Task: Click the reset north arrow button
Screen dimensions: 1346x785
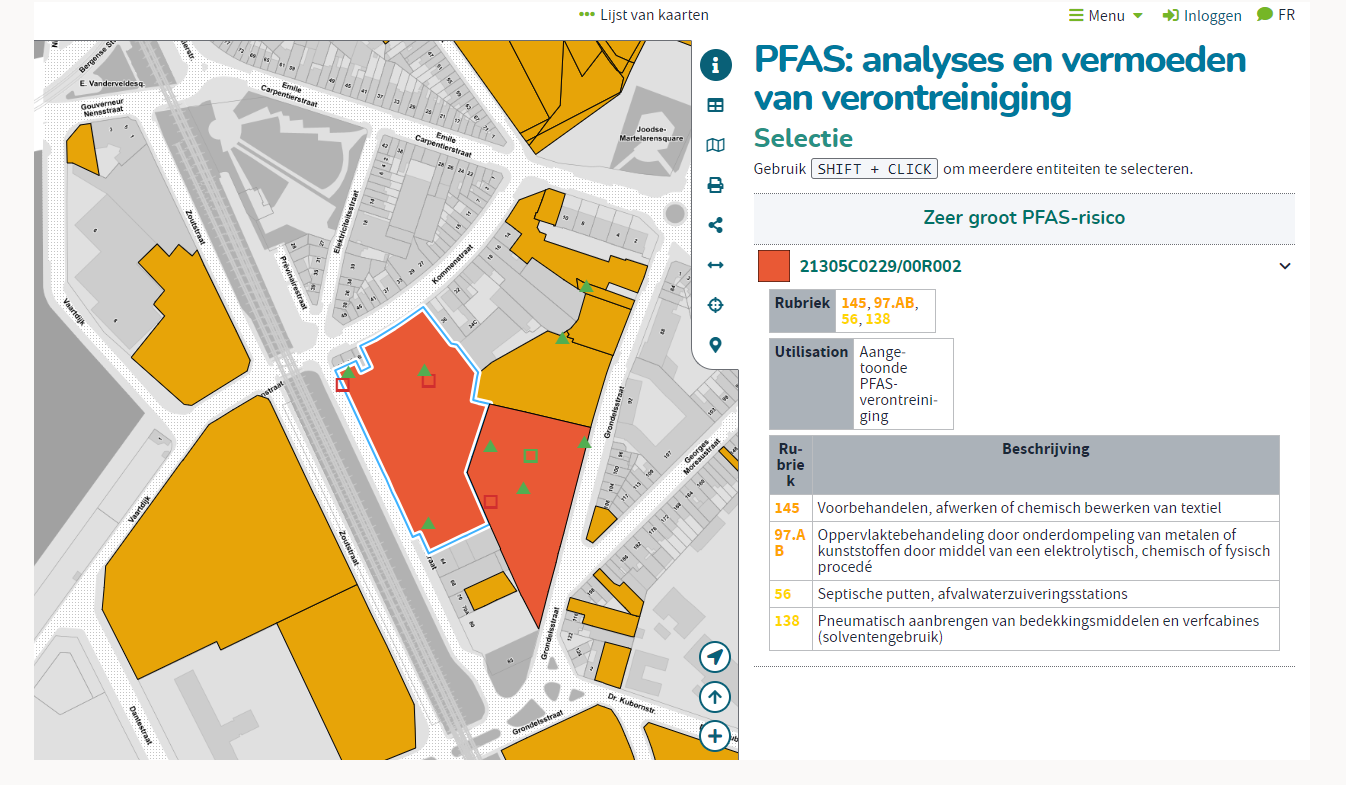Action: 715,697
